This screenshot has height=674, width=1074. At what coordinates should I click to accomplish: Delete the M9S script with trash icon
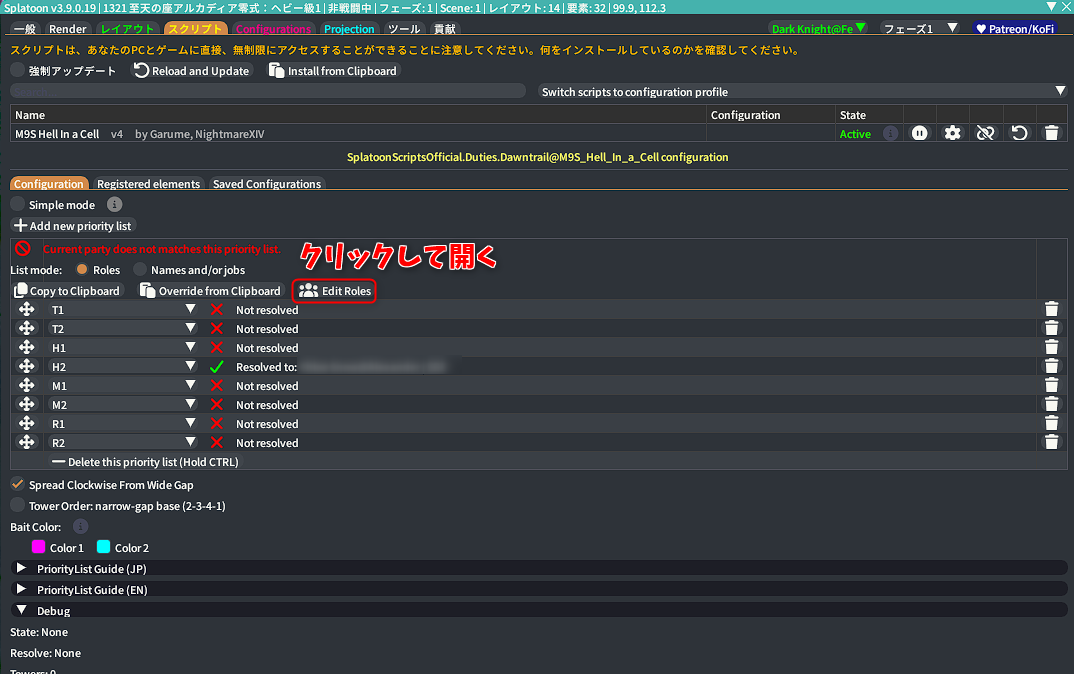(1051, 133)
